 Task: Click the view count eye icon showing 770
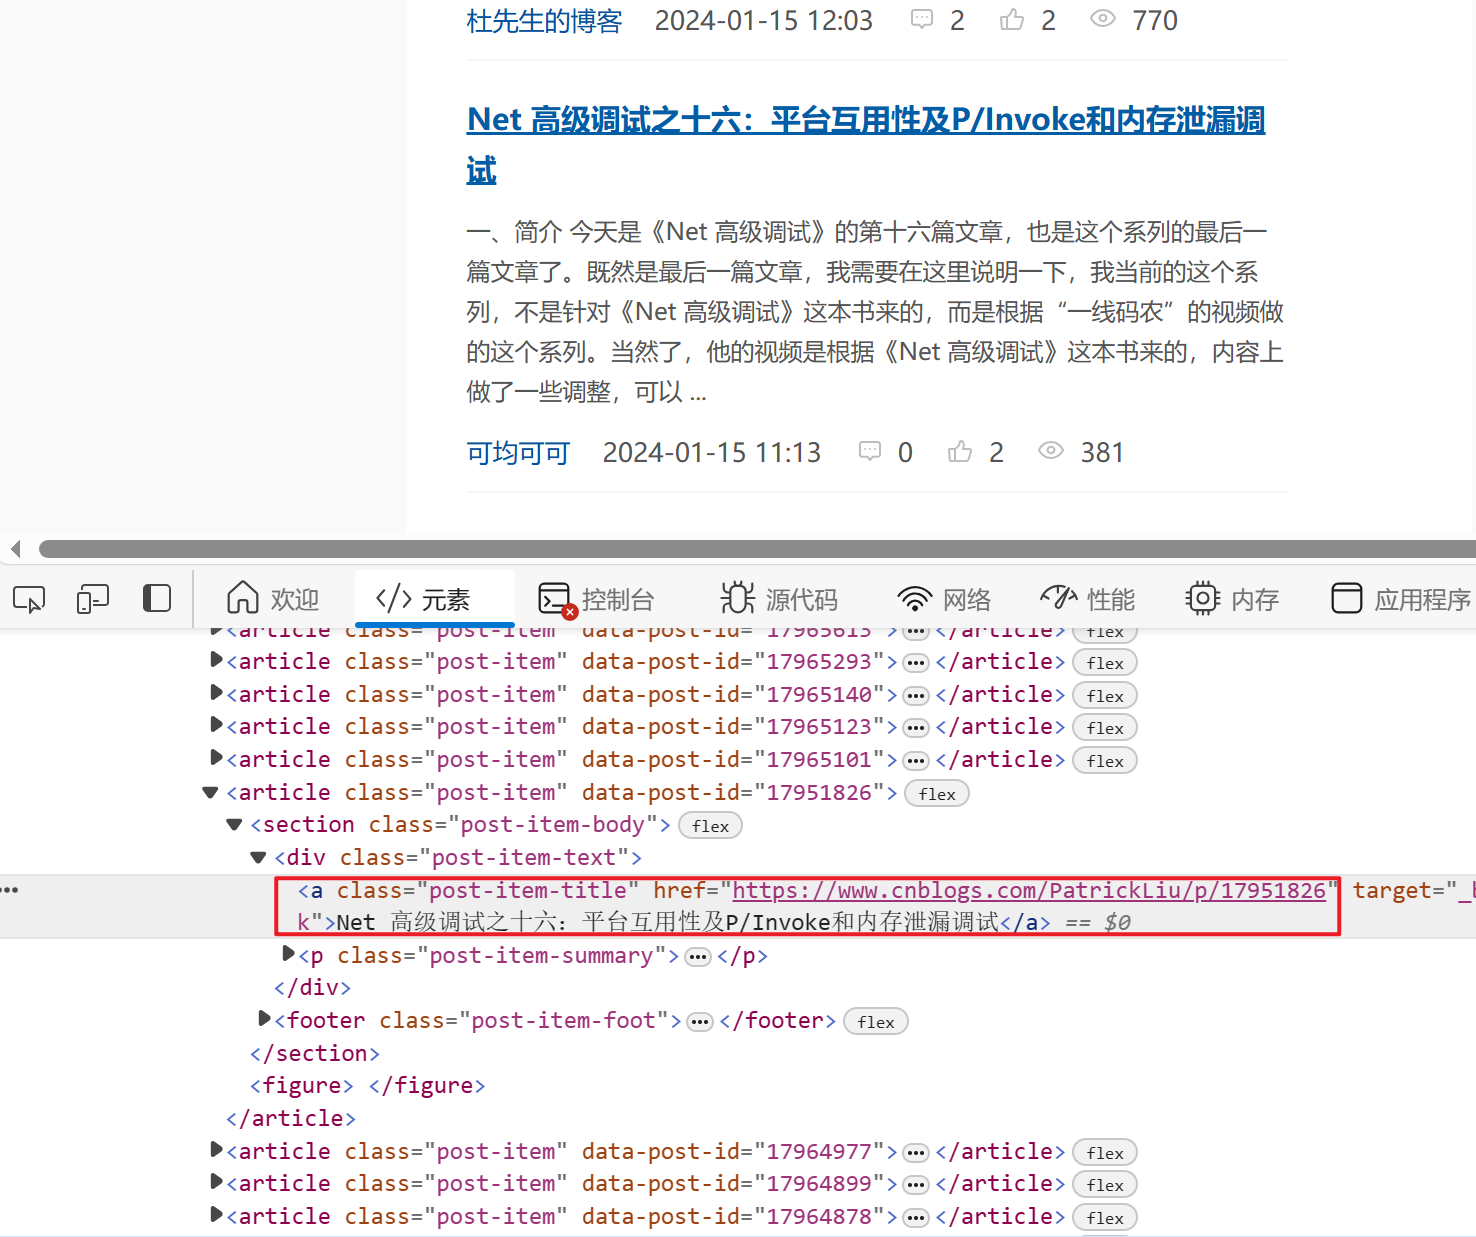click(1103, 19)
